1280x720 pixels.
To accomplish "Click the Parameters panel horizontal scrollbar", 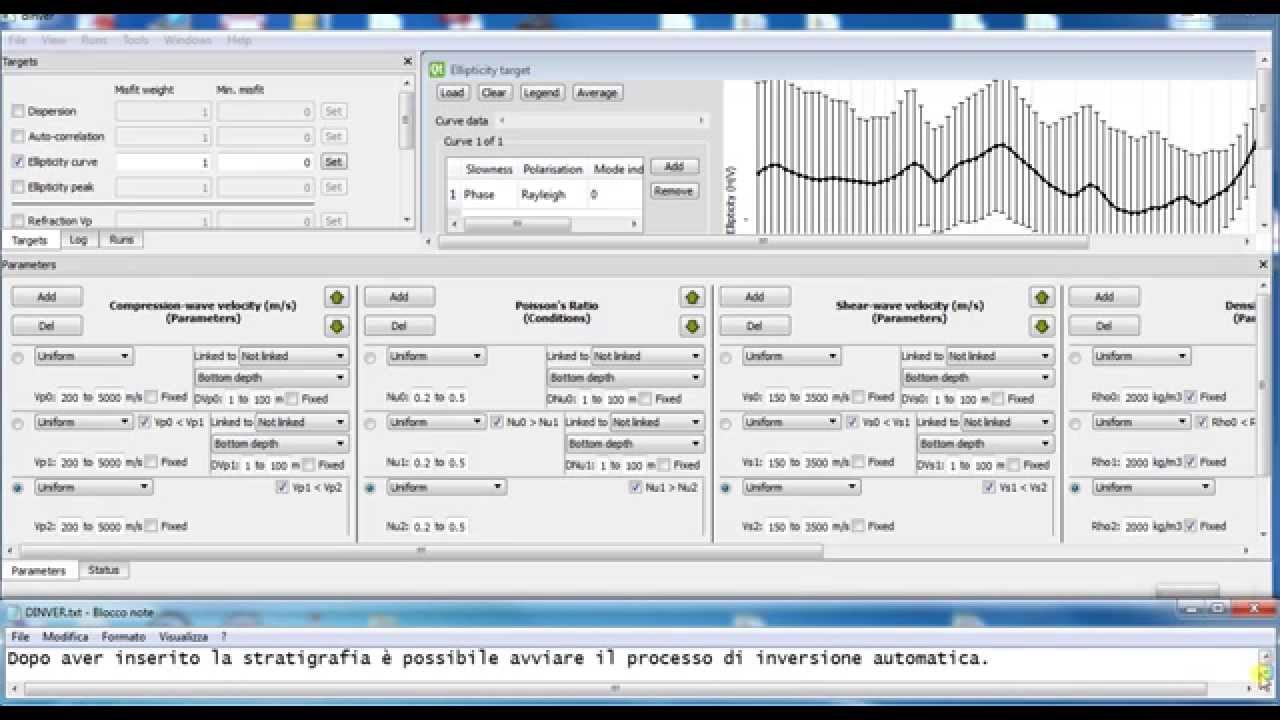I will [420, 550].
